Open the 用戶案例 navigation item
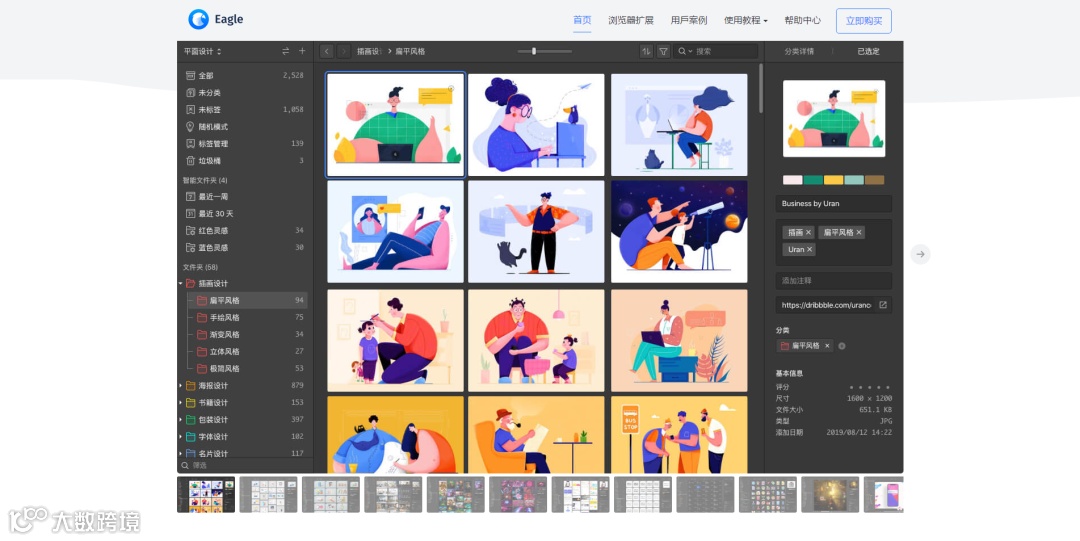This screenshot has height=541, width=1080. pyautogui.click(x=689, y=20)
